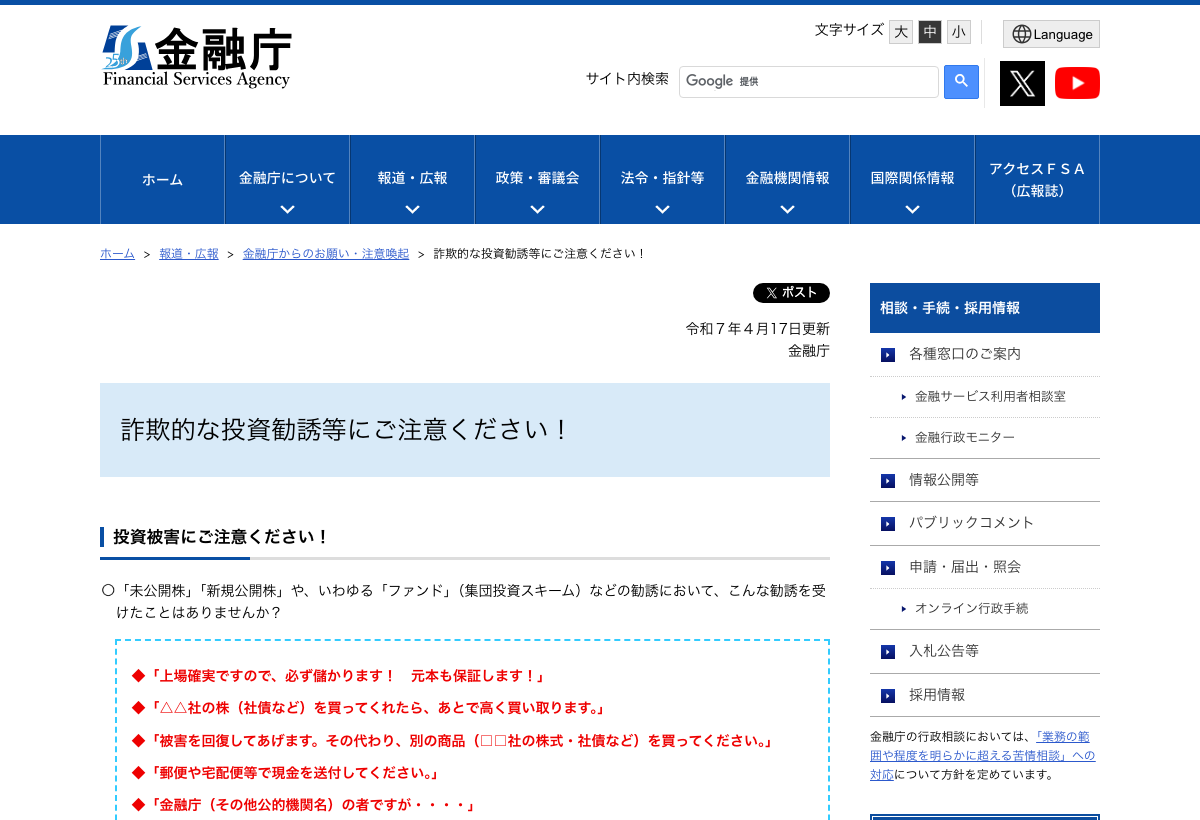Expand the 国際関係情報 chevron
The width and height of the screenshot is (1200, 820).
(x=912, y=209)
